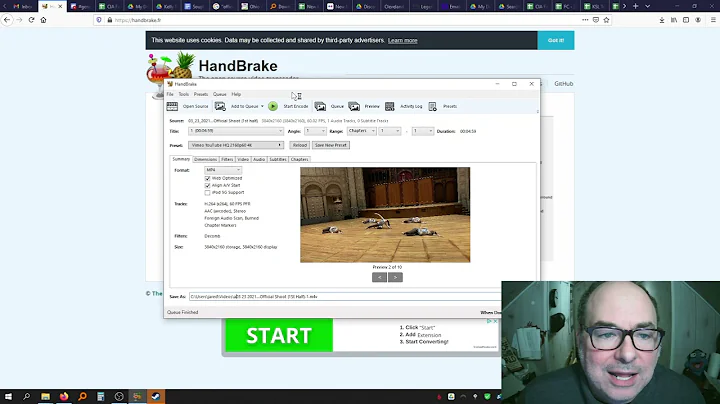Open browser page actions ellipsis

tap(585, 20)
